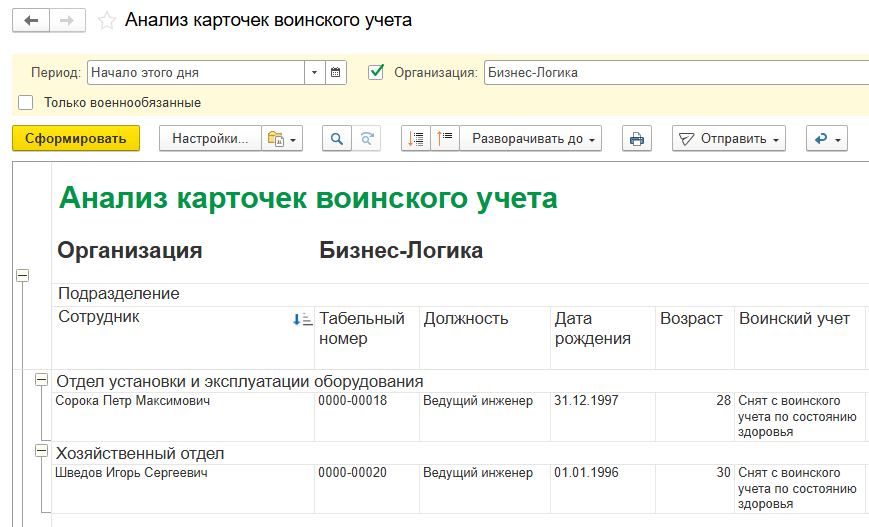Select Шведов's military status cell

(800, 489)
